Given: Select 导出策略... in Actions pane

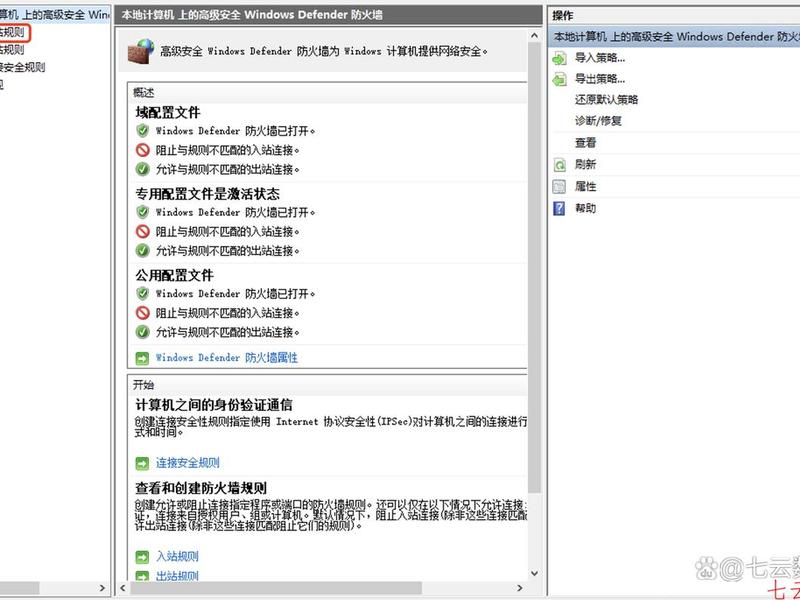Looking at the screenshot, I should [x=600, y=79].
